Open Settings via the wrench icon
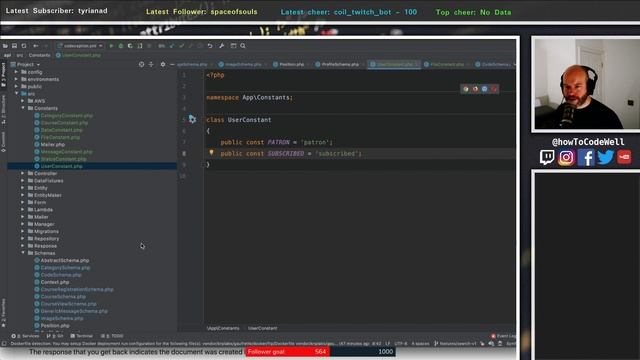Image resolution: width=640 pixels, height=360 pixels. (x=222, y=46)
